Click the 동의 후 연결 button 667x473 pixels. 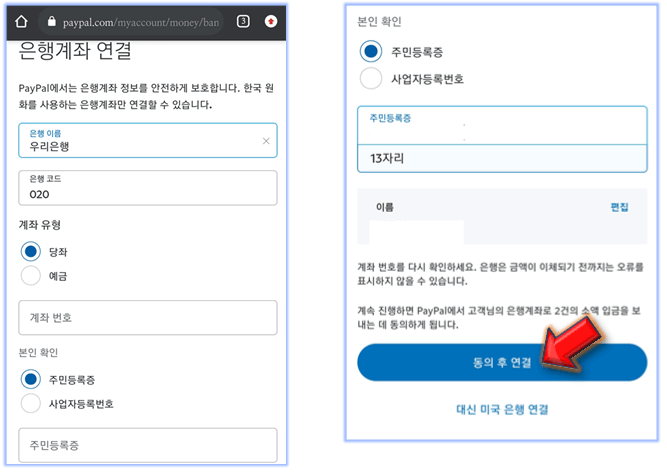pyautogui.click(x=502, y=362)
